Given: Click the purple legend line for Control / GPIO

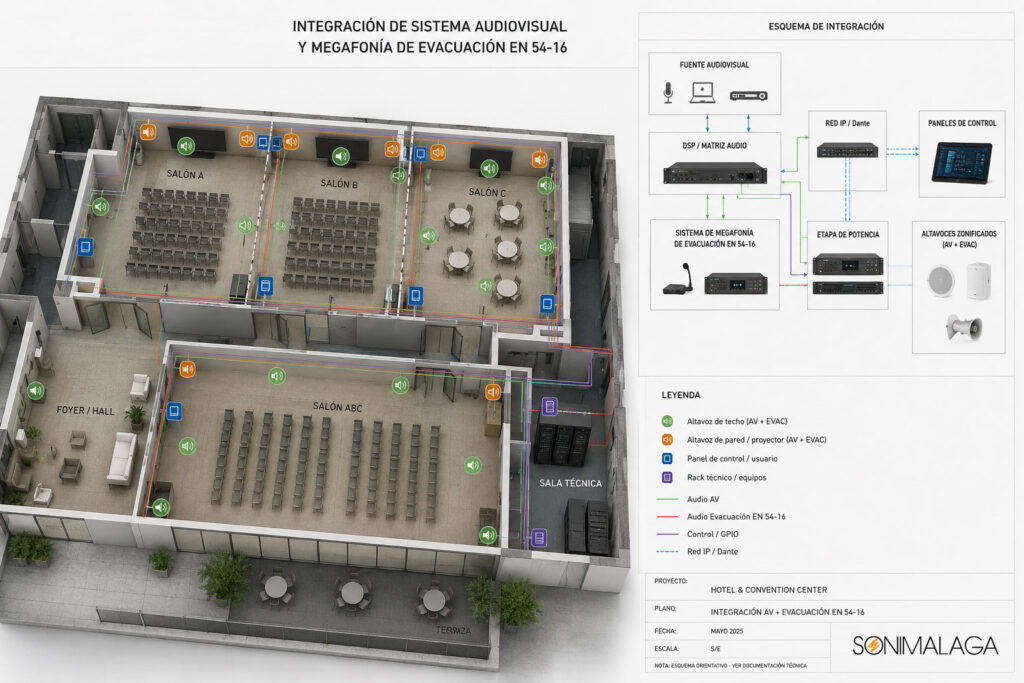Looking at the screenshot, I should 667,534.
